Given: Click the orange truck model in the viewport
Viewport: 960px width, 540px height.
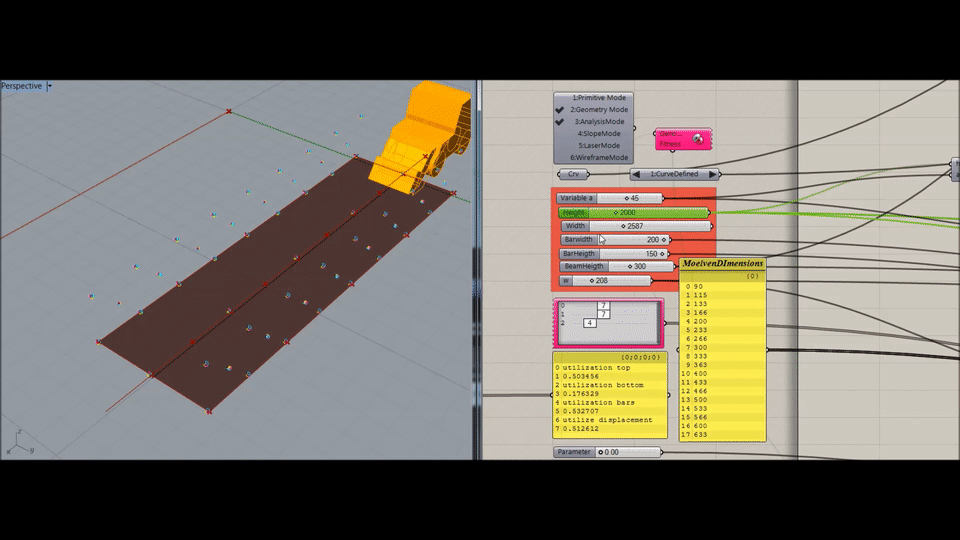Looking at the screenshot, I should pyautogui.click(x=420, y=140).
